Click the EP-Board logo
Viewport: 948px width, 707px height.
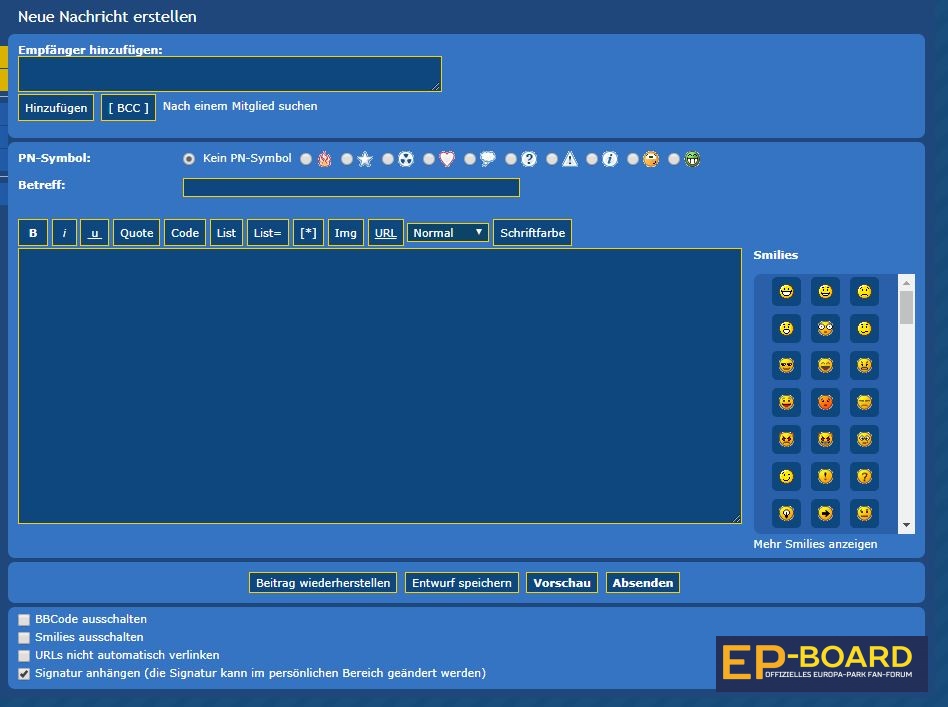point(821,663)
